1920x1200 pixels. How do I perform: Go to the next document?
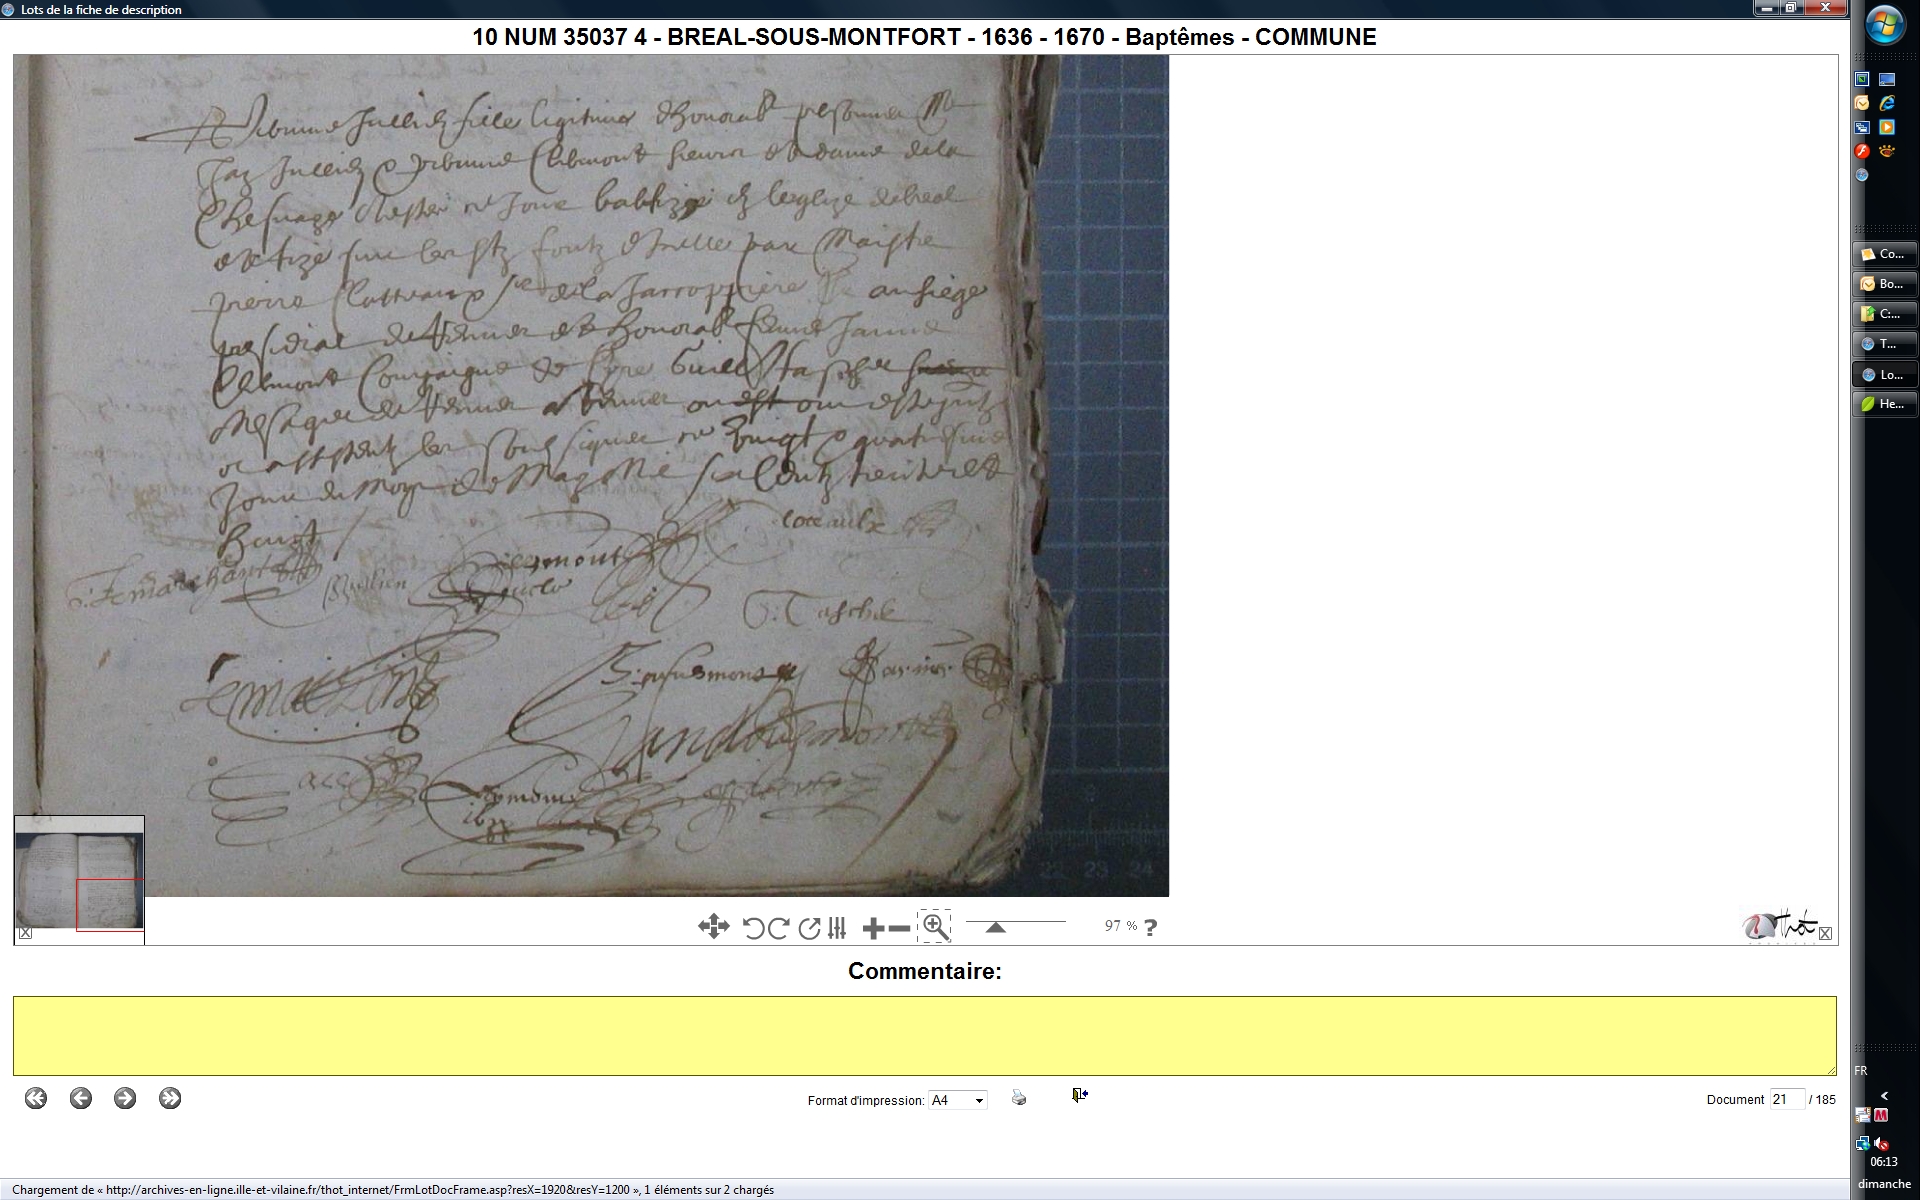pyautogui.click(x=125, y=1098)
